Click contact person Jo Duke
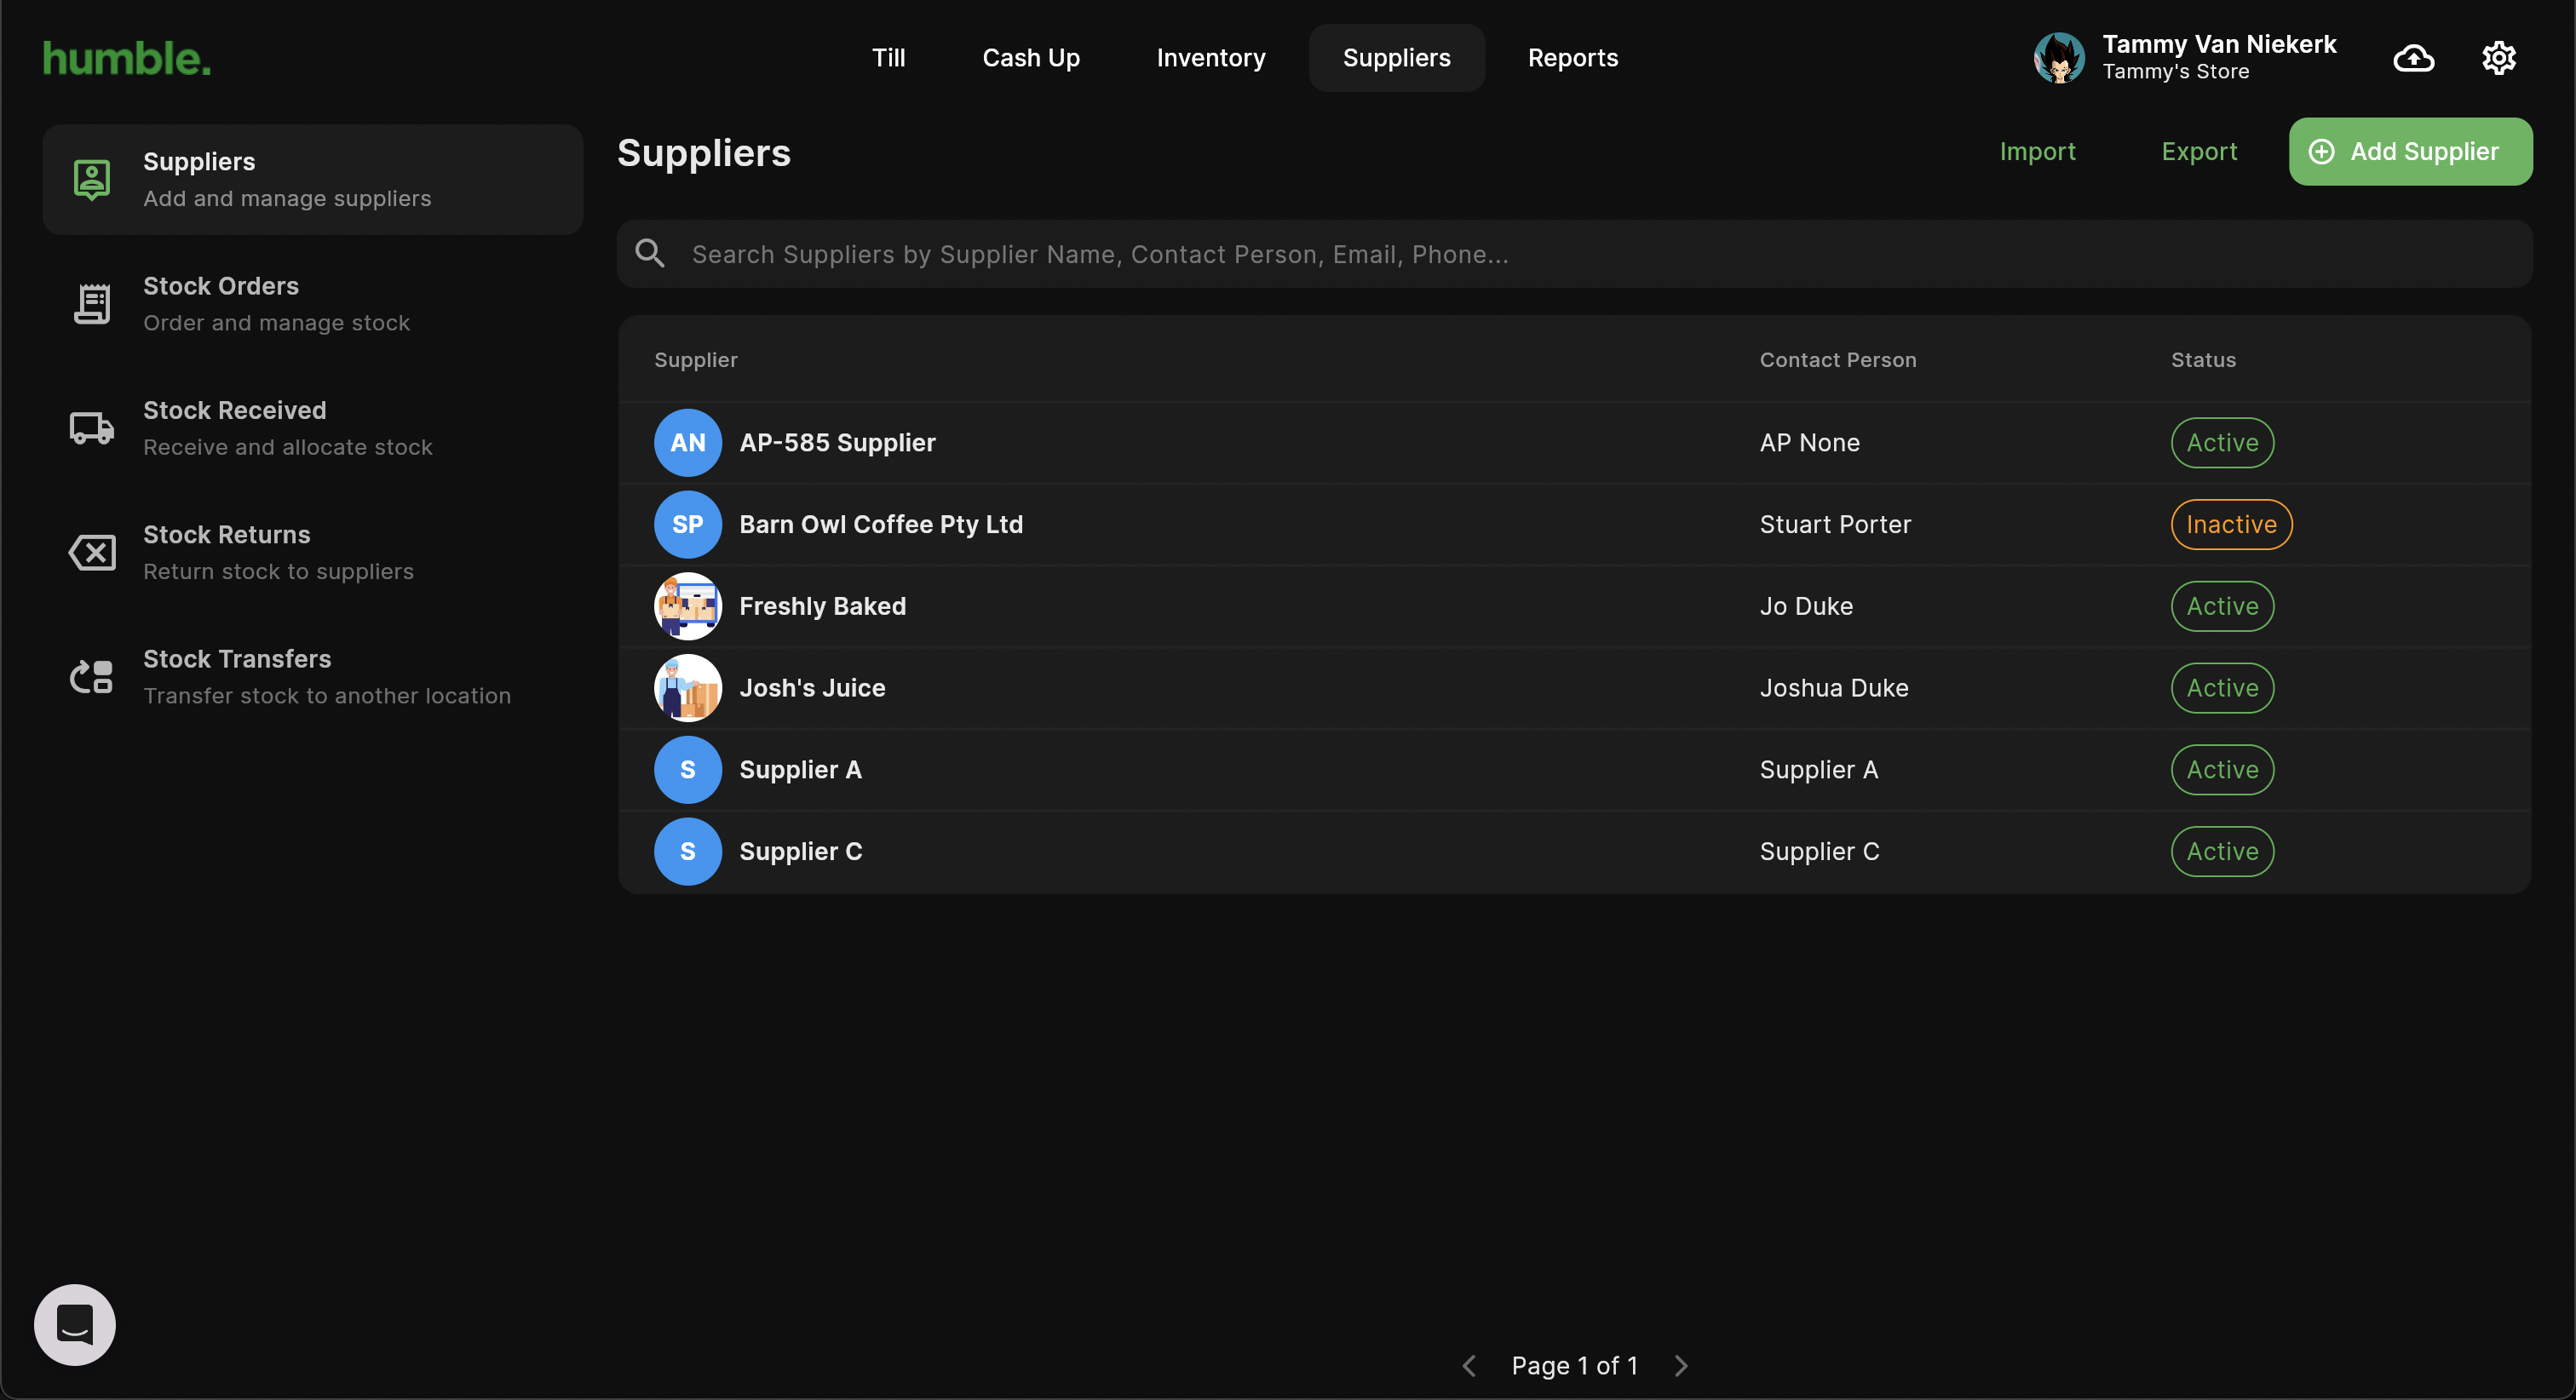 pyautogui.click(x=1806, y=606)
